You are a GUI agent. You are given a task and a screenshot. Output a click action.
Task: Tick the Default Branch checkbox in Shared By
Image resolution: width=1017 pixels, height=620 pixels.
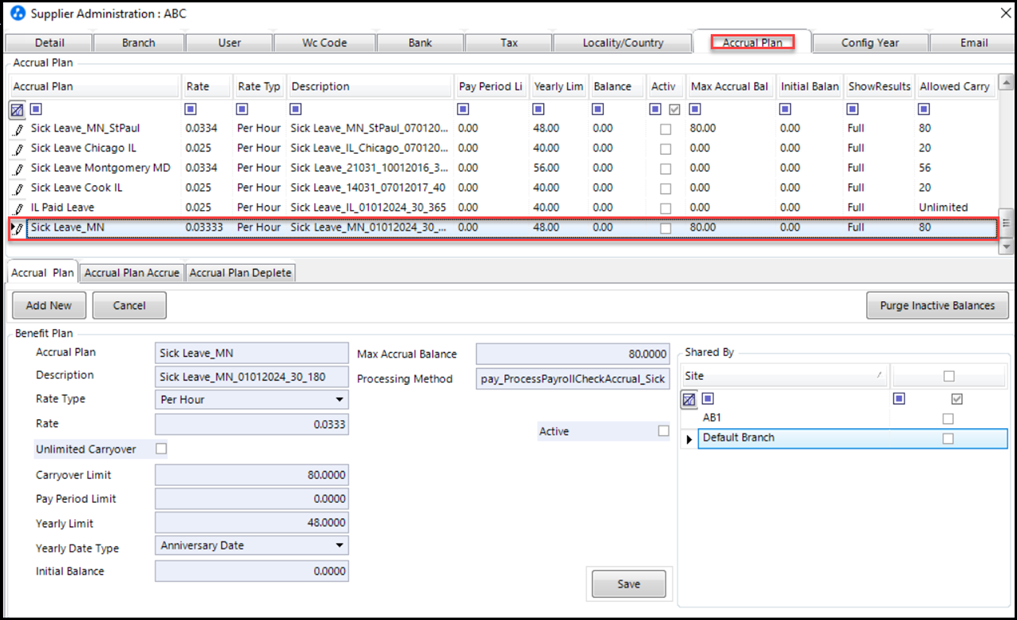click(948, 438)
